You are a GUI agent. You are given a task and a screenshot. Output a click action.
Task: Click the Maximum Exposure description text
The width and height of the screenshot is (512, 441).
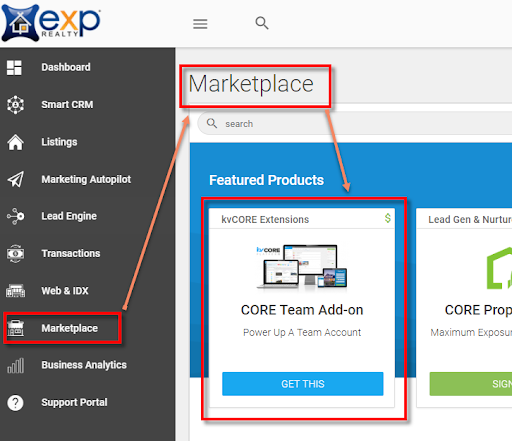tap(471, 332)
